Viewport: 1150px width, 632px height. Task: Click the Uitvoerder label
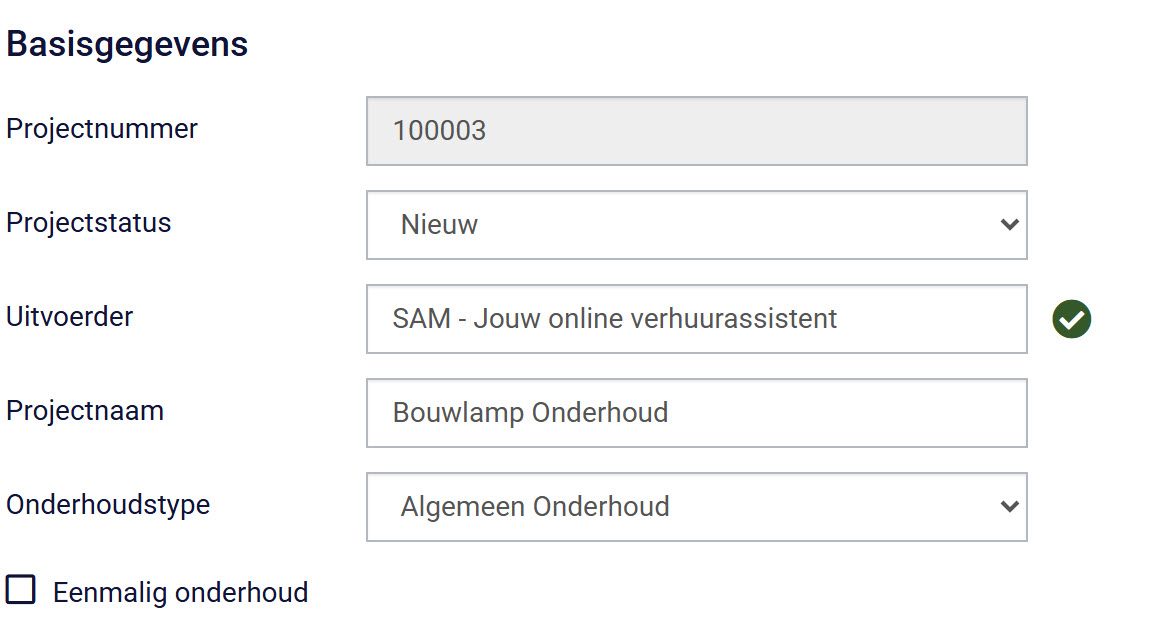(x=70, y=317)
